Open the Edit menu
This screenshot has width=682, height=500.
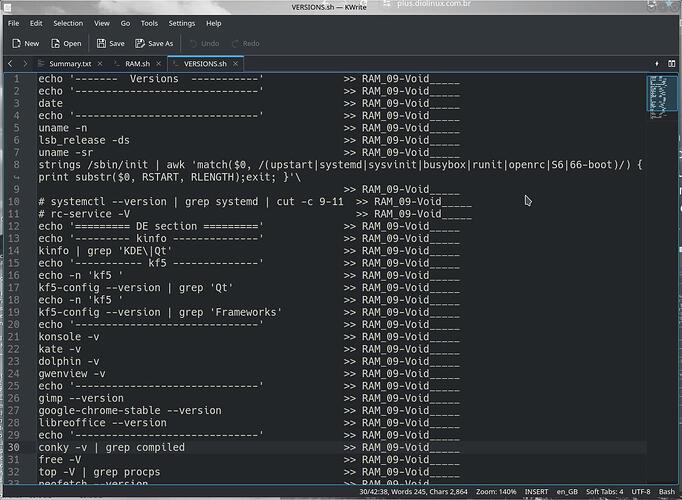click(x=36, y=23)
